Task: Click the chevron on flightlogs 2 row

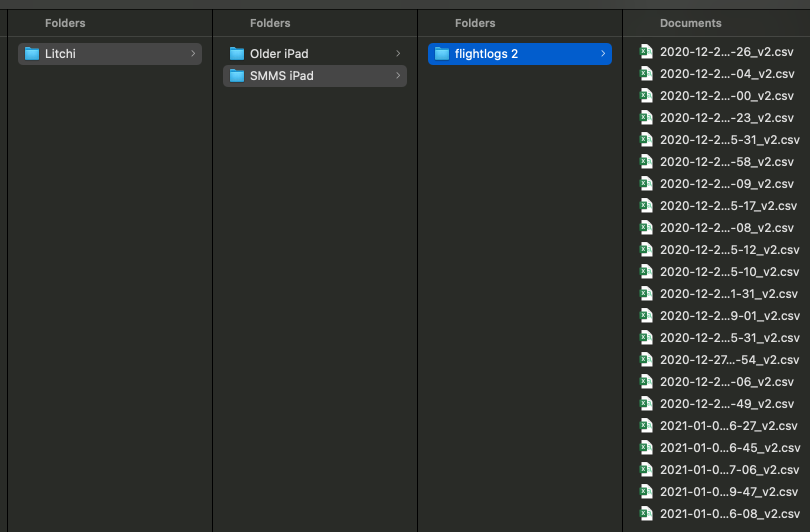Action: [x=603, y=54]
